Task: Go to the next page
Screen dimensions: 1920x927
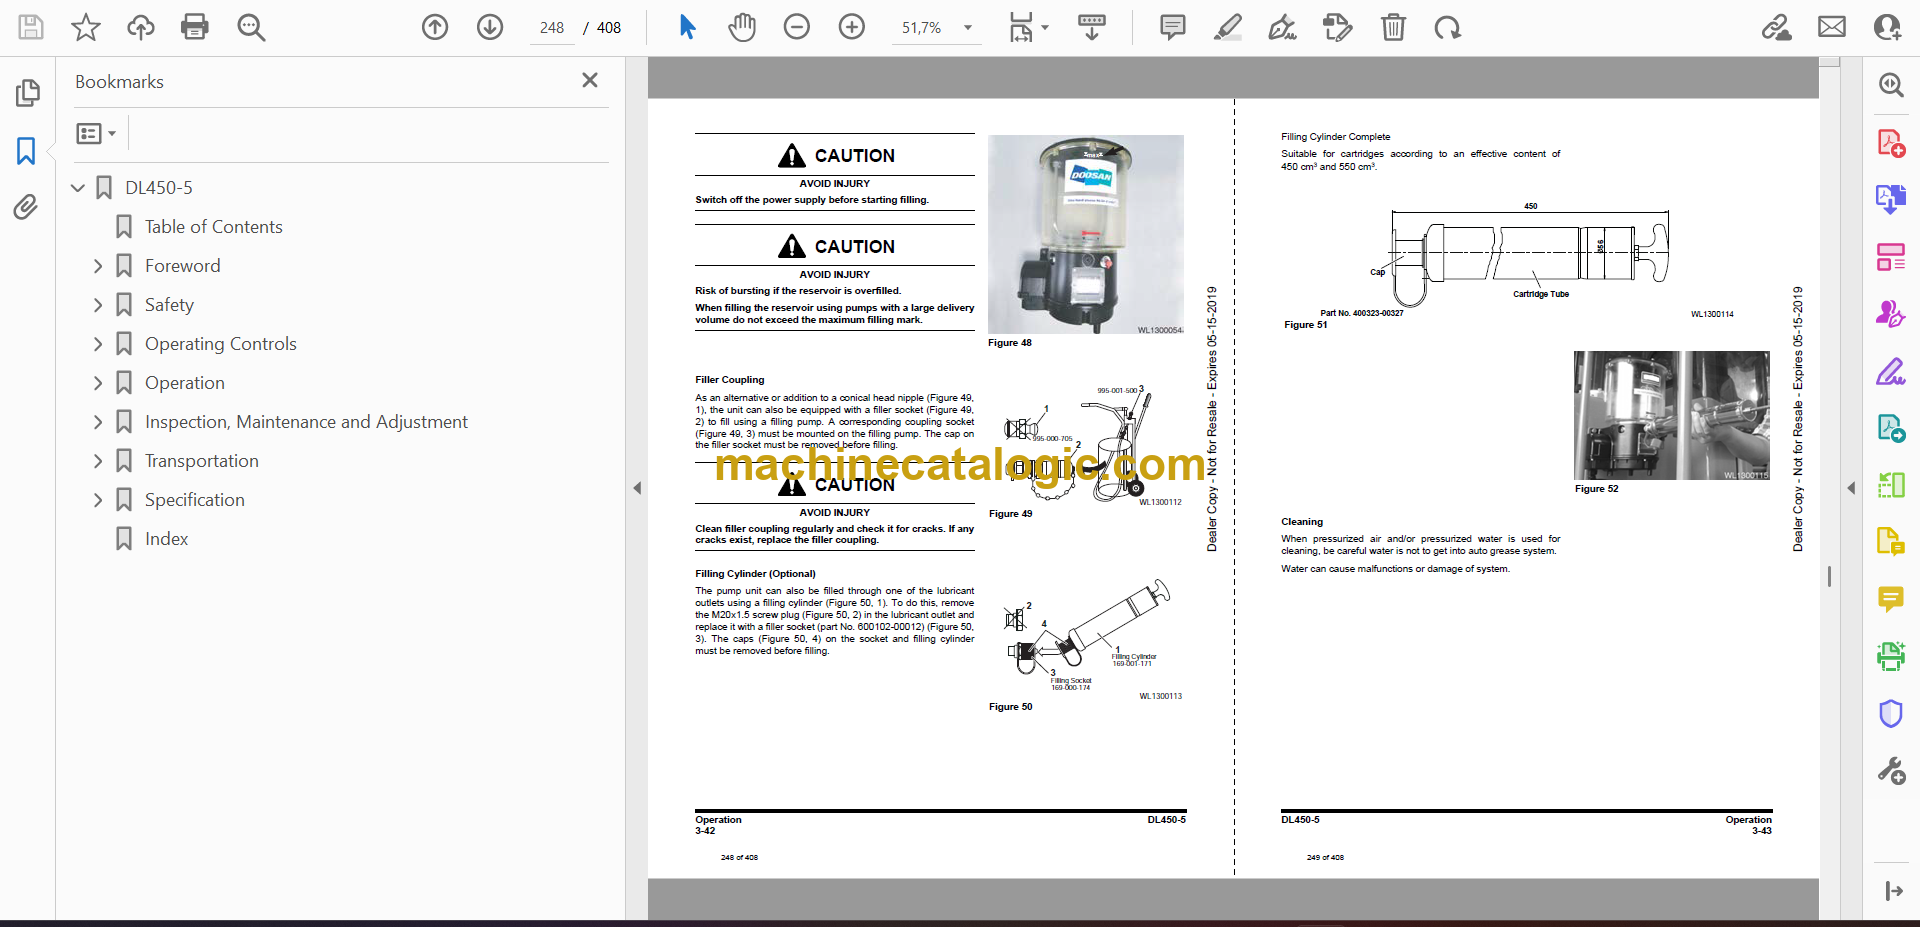Action: (x=490, y=27)
